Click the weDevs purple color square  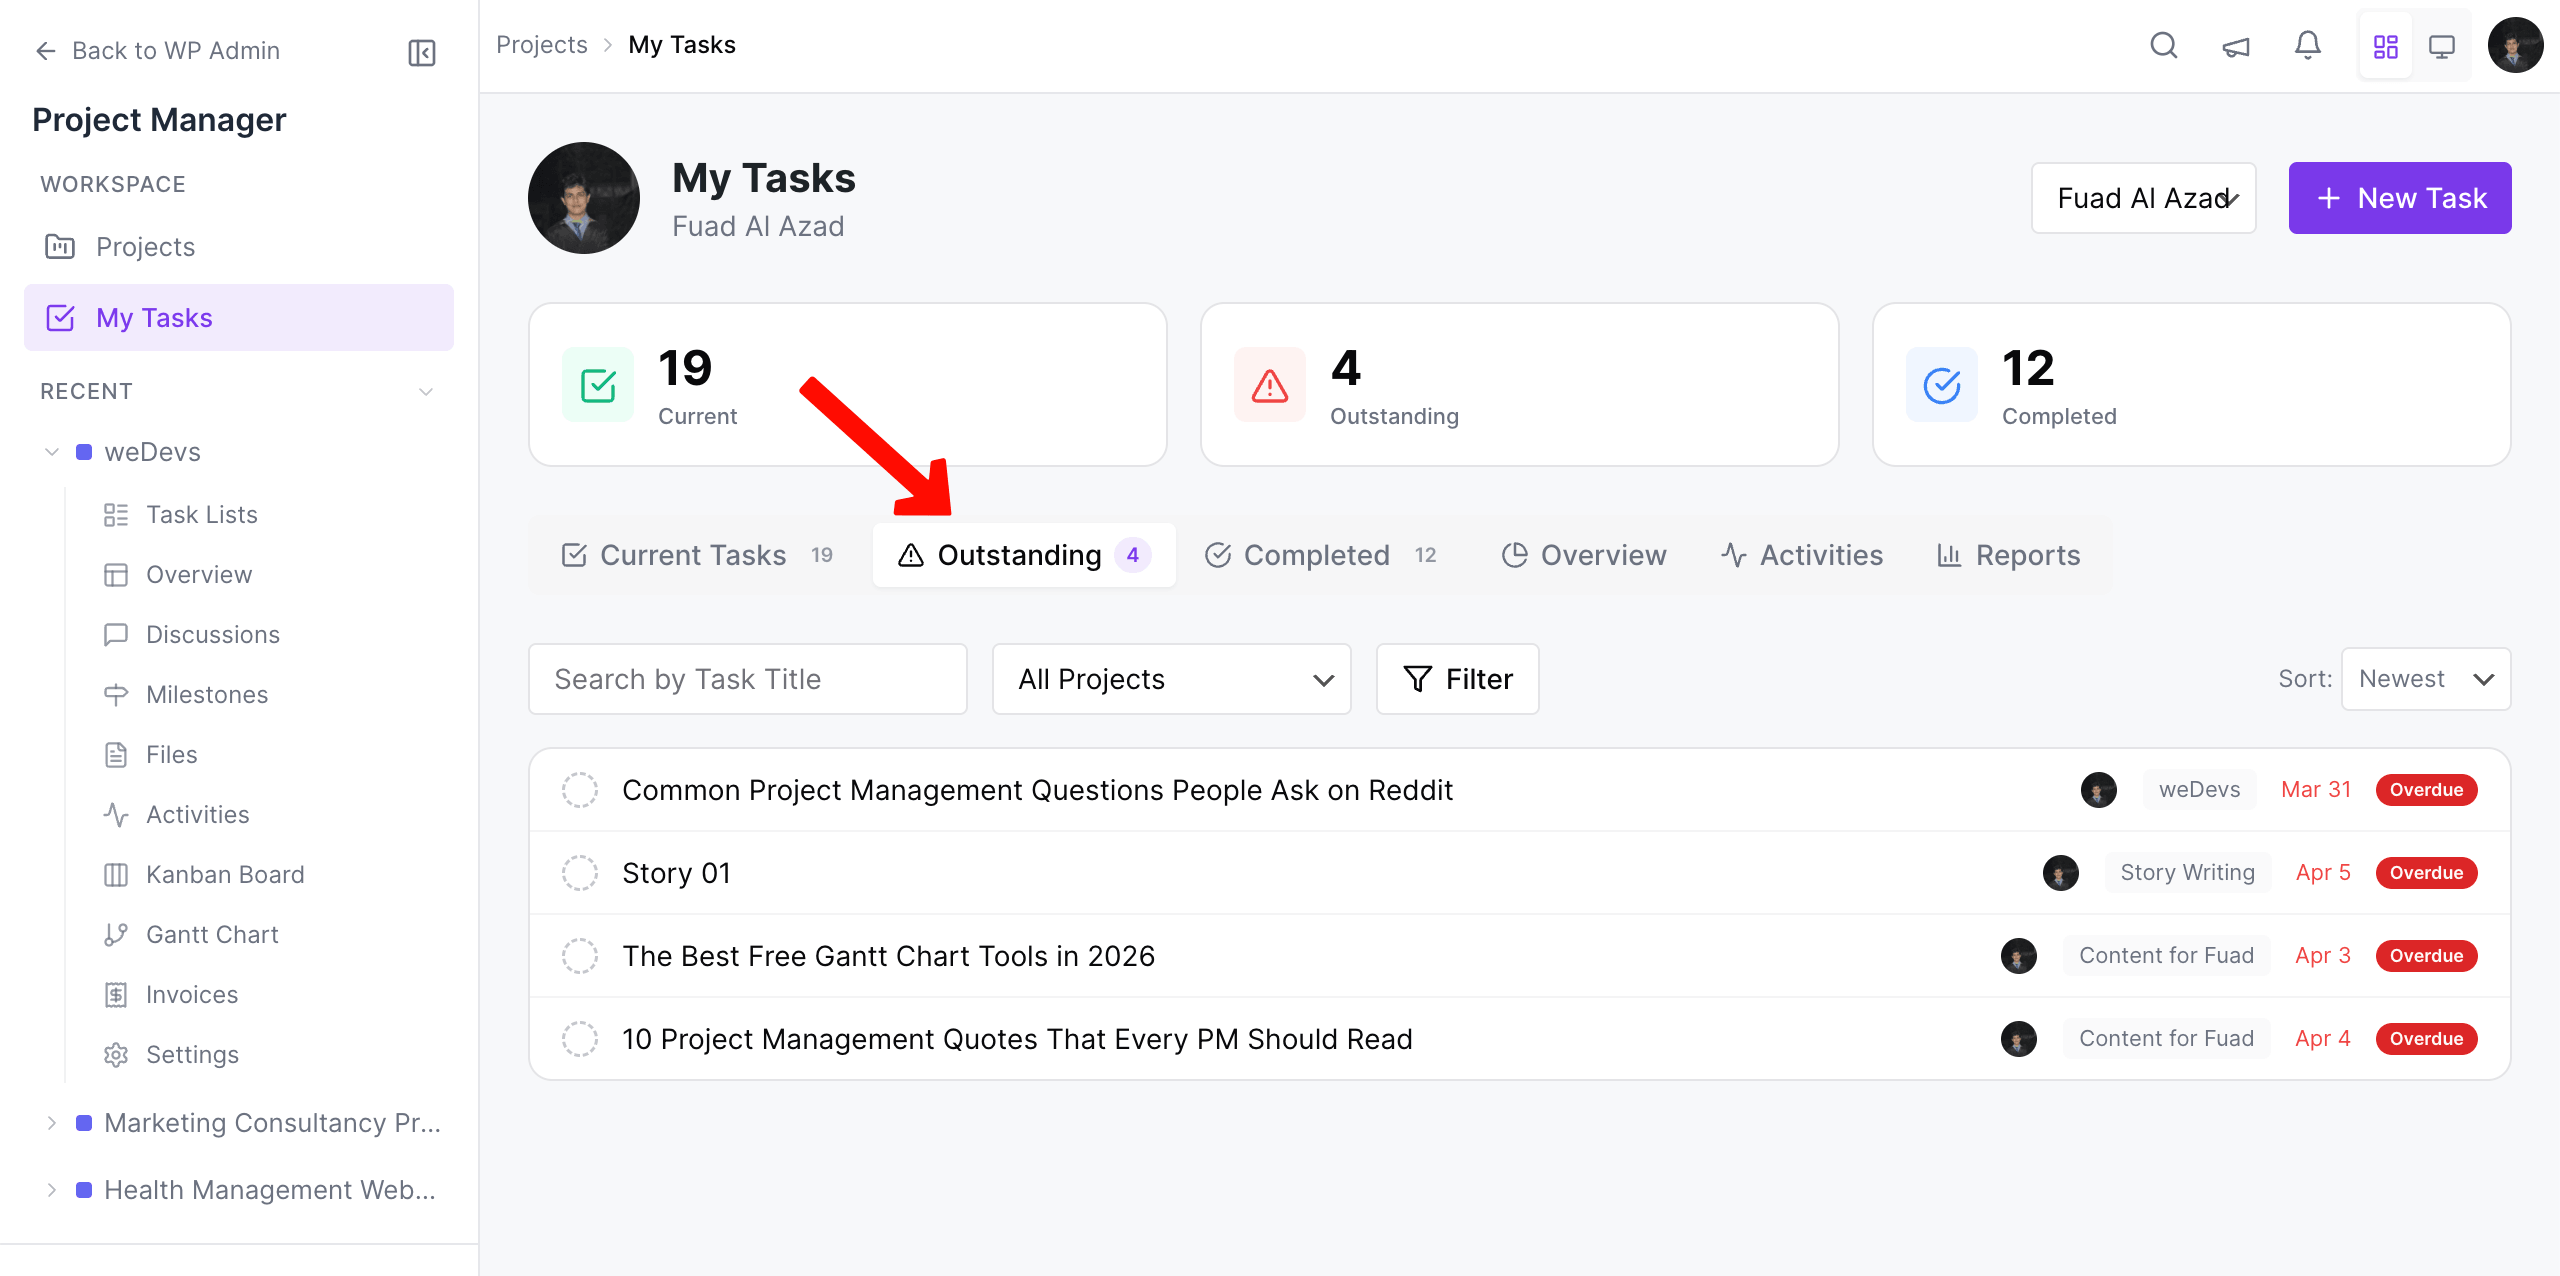[x=85, y=452]
